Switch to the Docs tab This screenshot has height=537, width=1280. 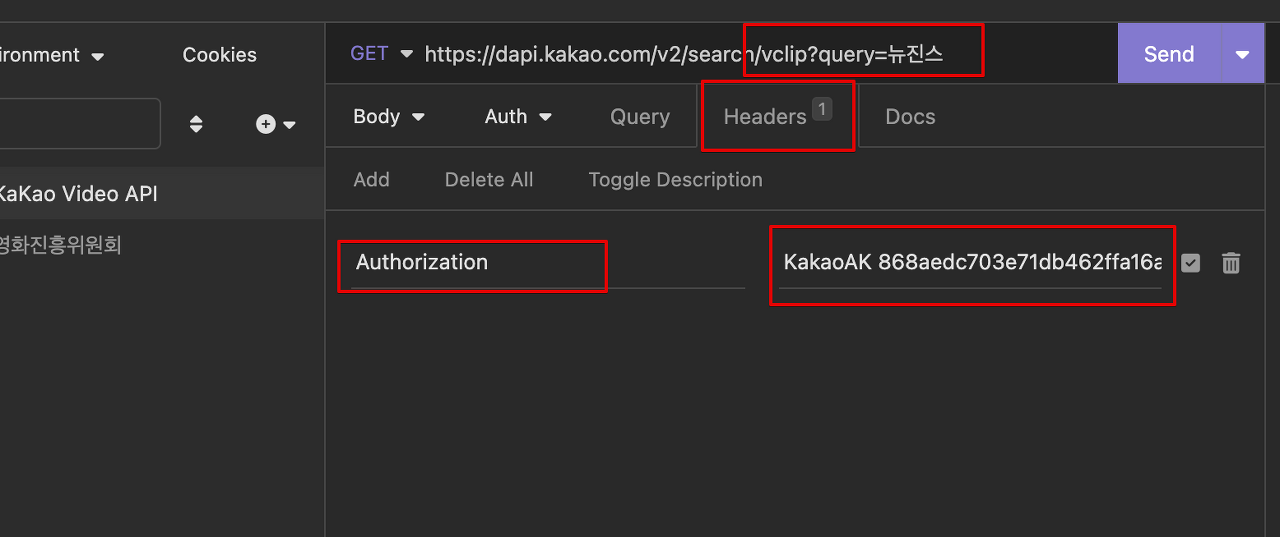pyautogui.click(x=910, y=117)
